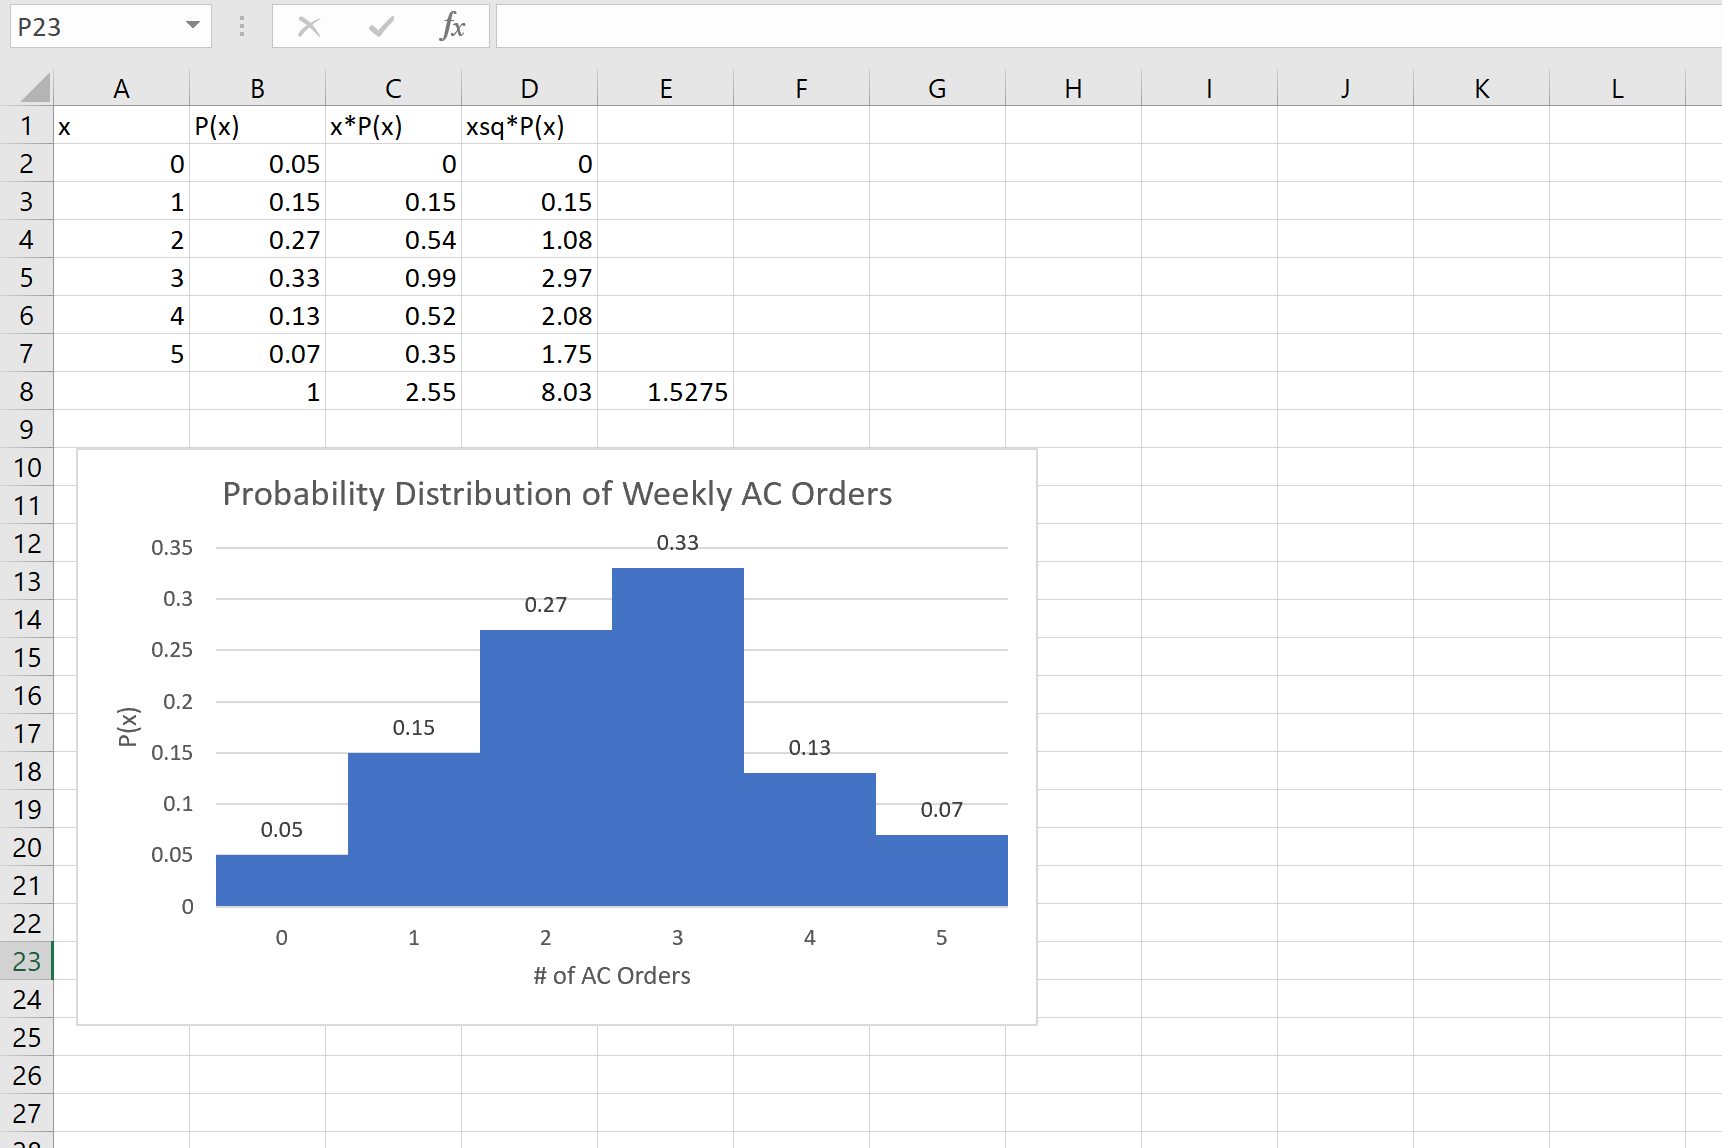Click the chart bar for 1 order

click(414, 829)
